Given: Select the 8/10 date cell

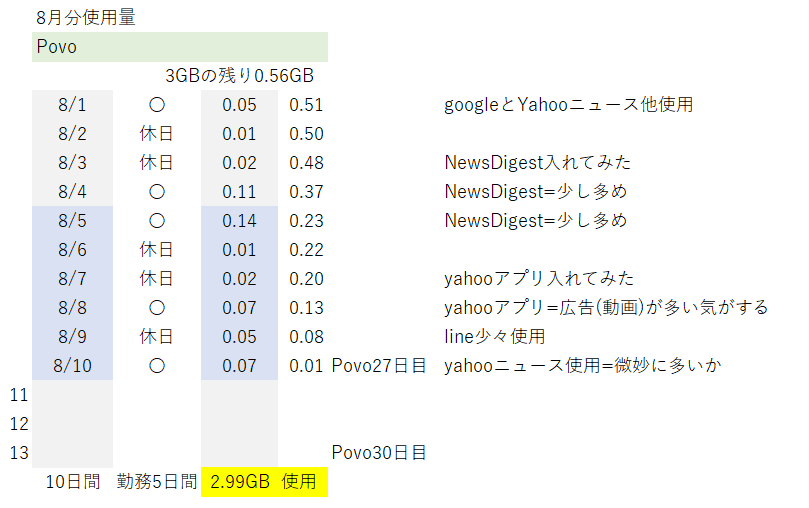Looking at the screenshot, I should tap(72, 366).
